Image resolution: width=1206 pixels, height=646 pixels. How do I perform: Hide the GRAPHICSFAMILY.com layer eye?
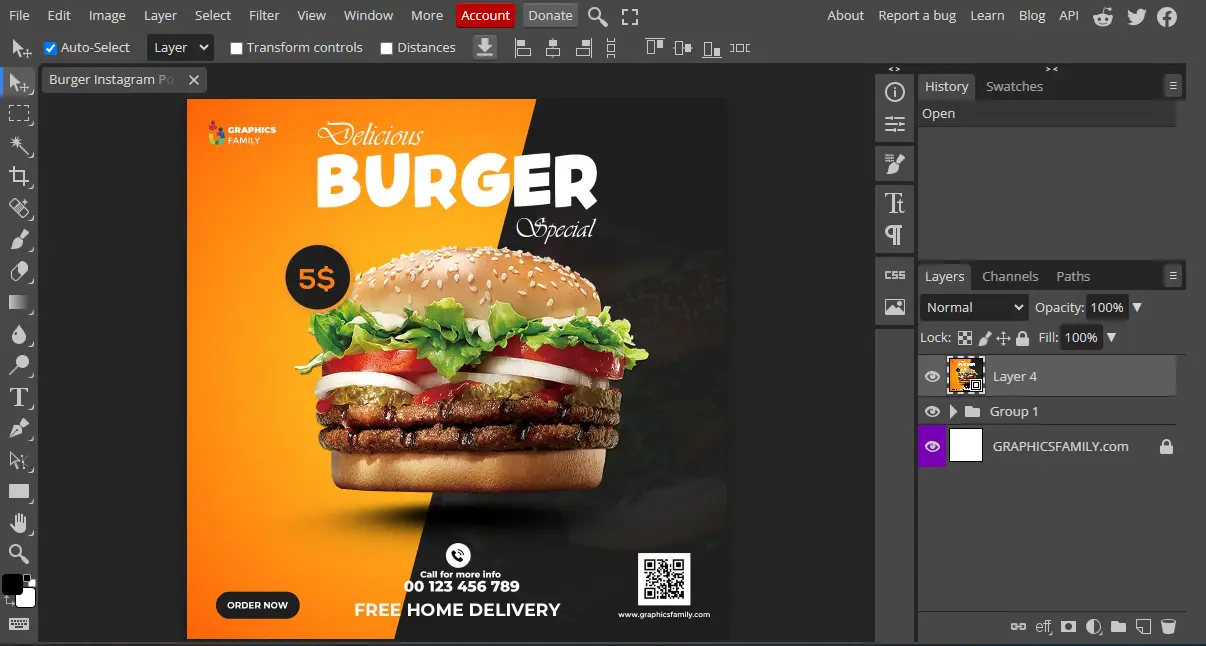click(x=932, y=446)
